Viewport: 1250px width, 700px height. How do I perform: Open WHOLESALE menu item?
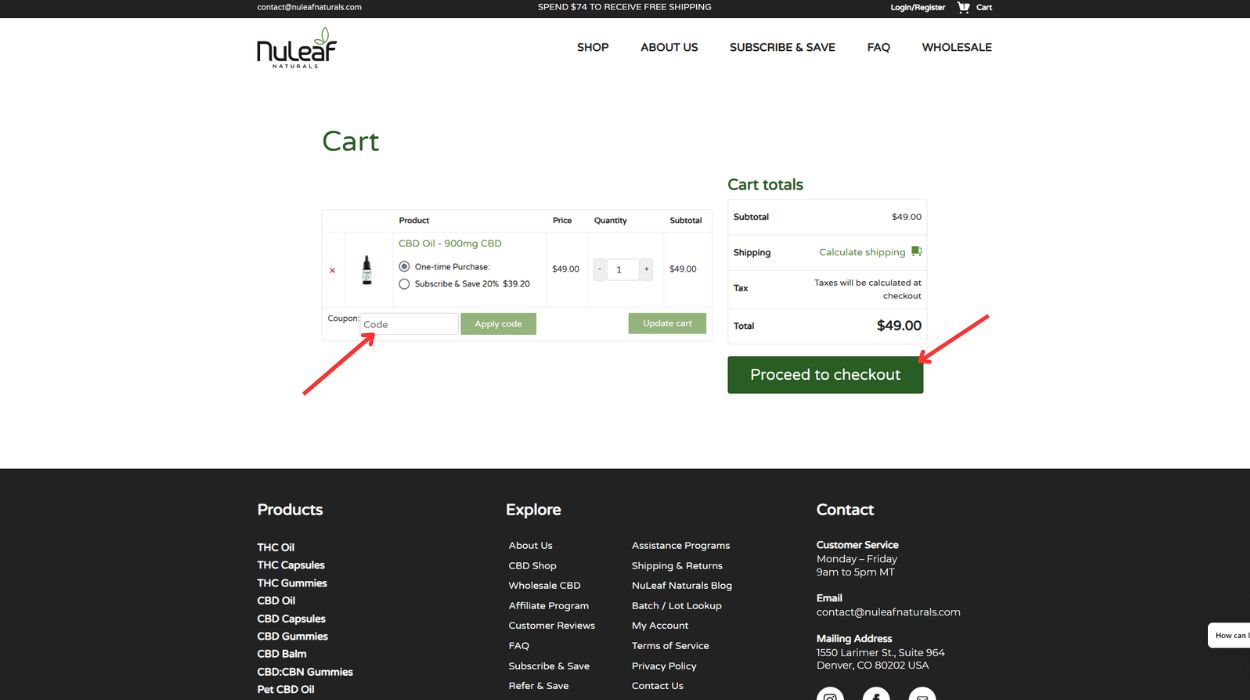(x=957, y=47)
